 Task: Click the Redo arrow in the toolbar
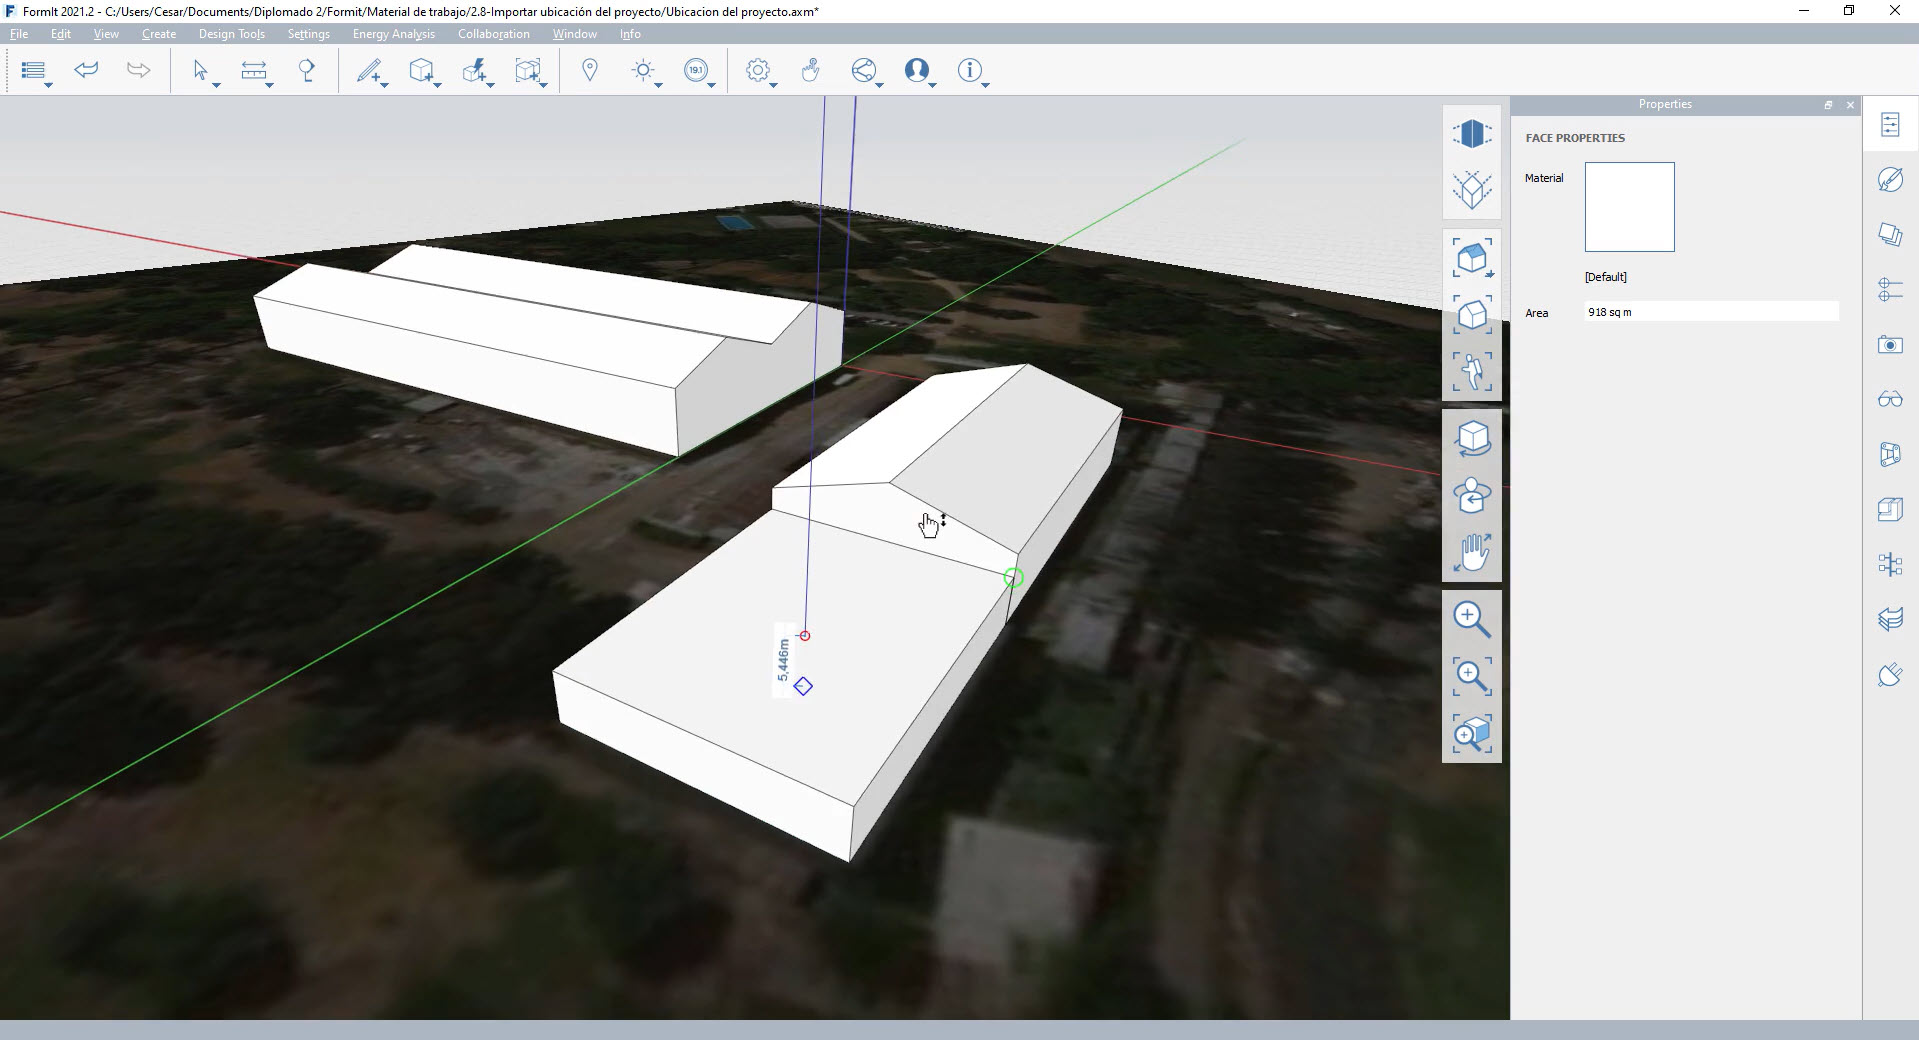pos(138,70)
